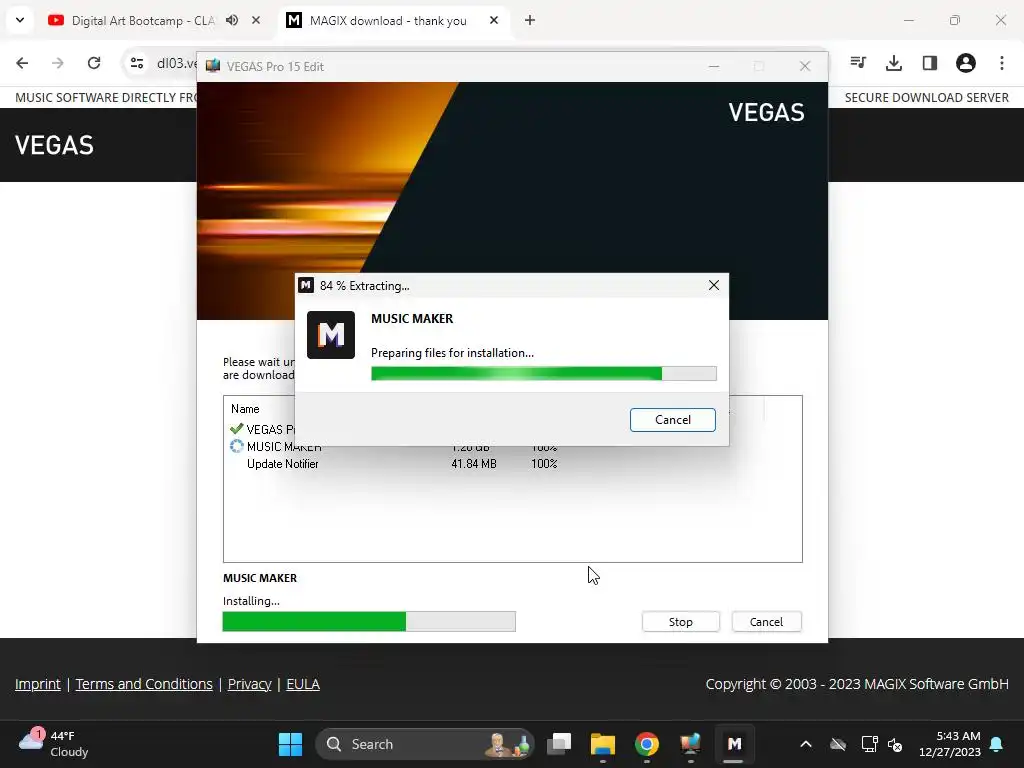Viewport: 1024px width, 768px height.
Task: Click the extraction progress bar
Action: pos(543,374)
